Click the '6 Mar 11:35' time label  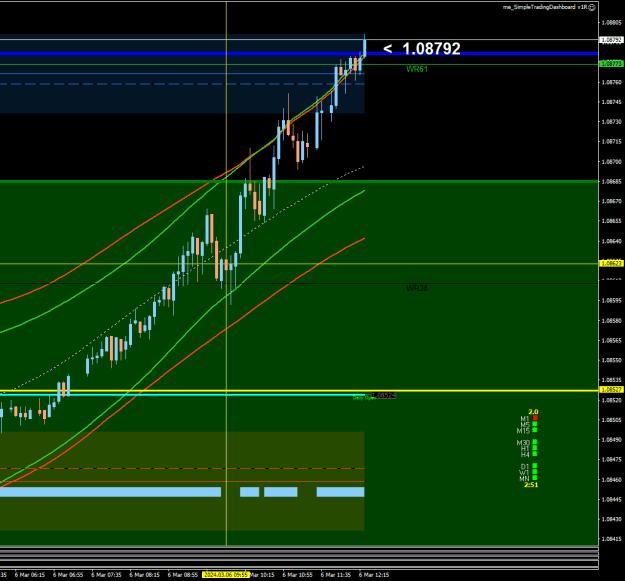click(x=336, y=575)
